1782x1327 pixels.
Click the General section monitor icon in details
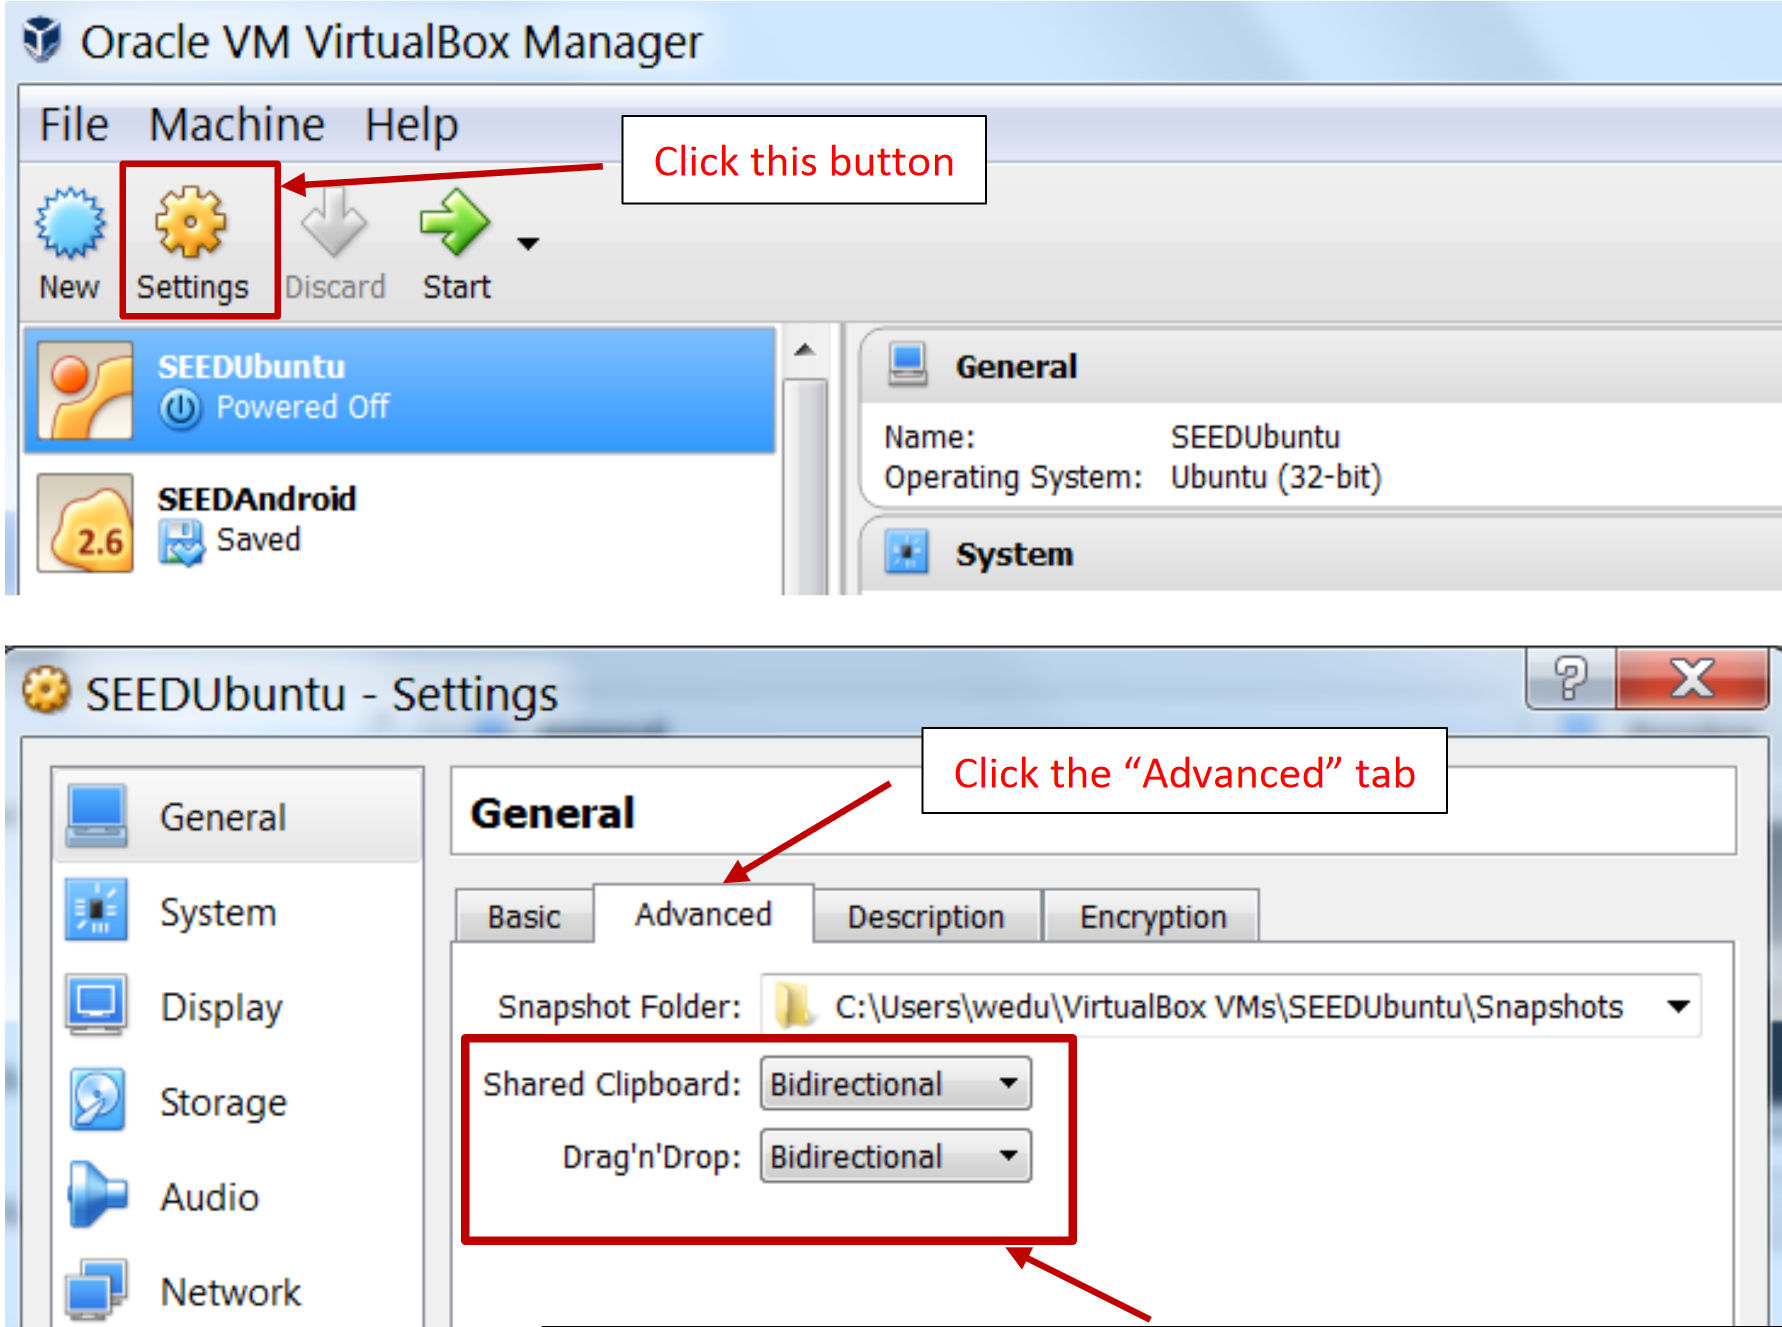tap(908, 365)
